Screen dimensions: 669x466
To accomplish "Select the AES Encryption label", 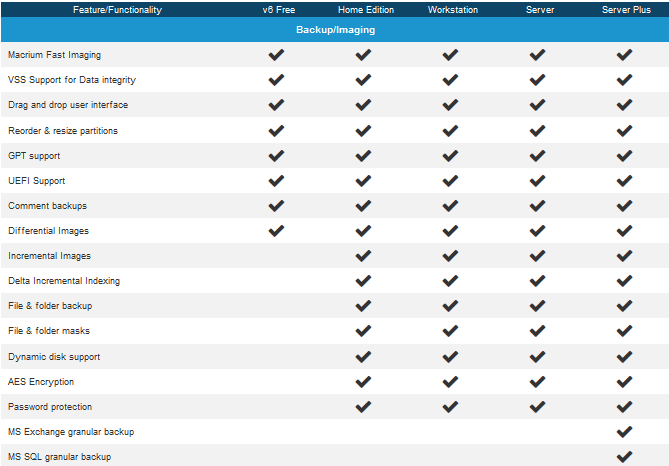I will coord(41,382).
